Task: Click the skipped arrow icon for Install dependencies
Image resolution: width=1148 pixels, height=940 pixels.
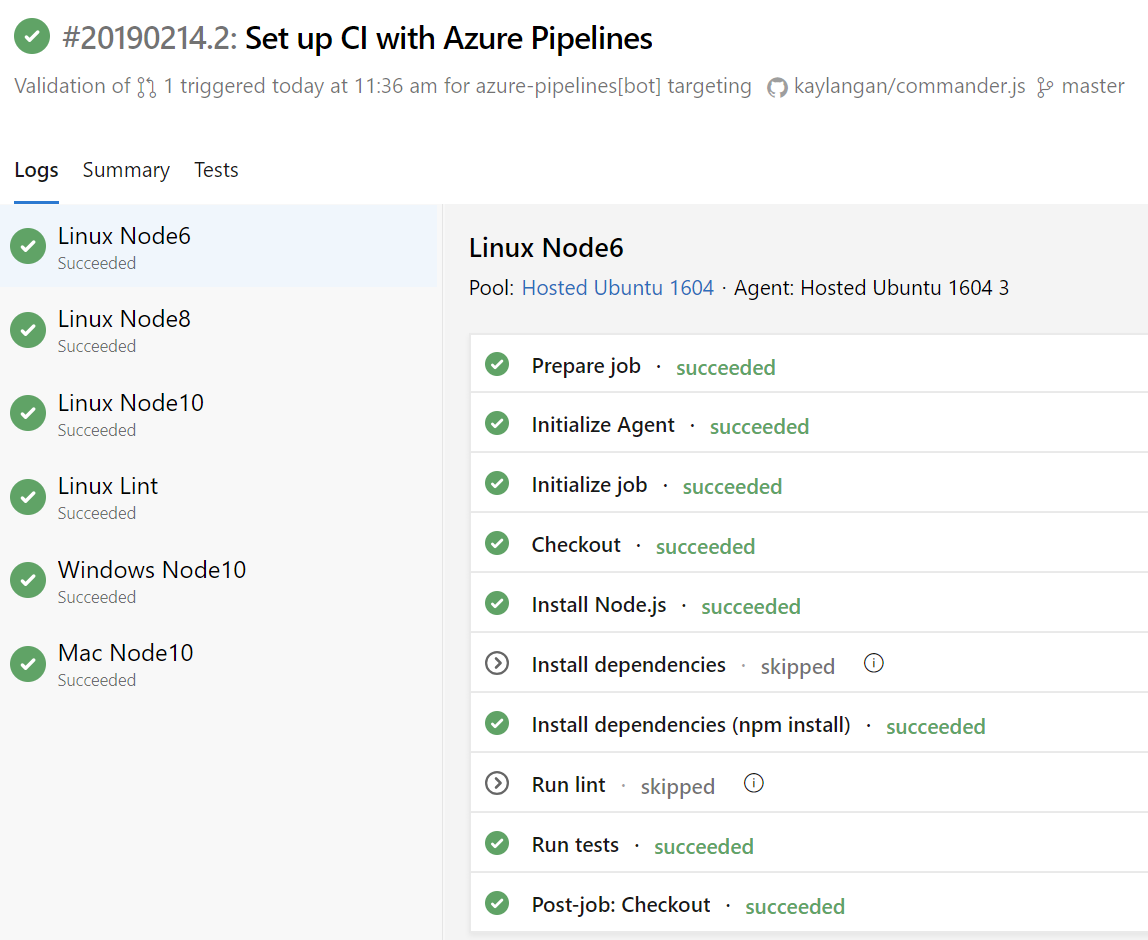Action: click(x=497, y=663)
